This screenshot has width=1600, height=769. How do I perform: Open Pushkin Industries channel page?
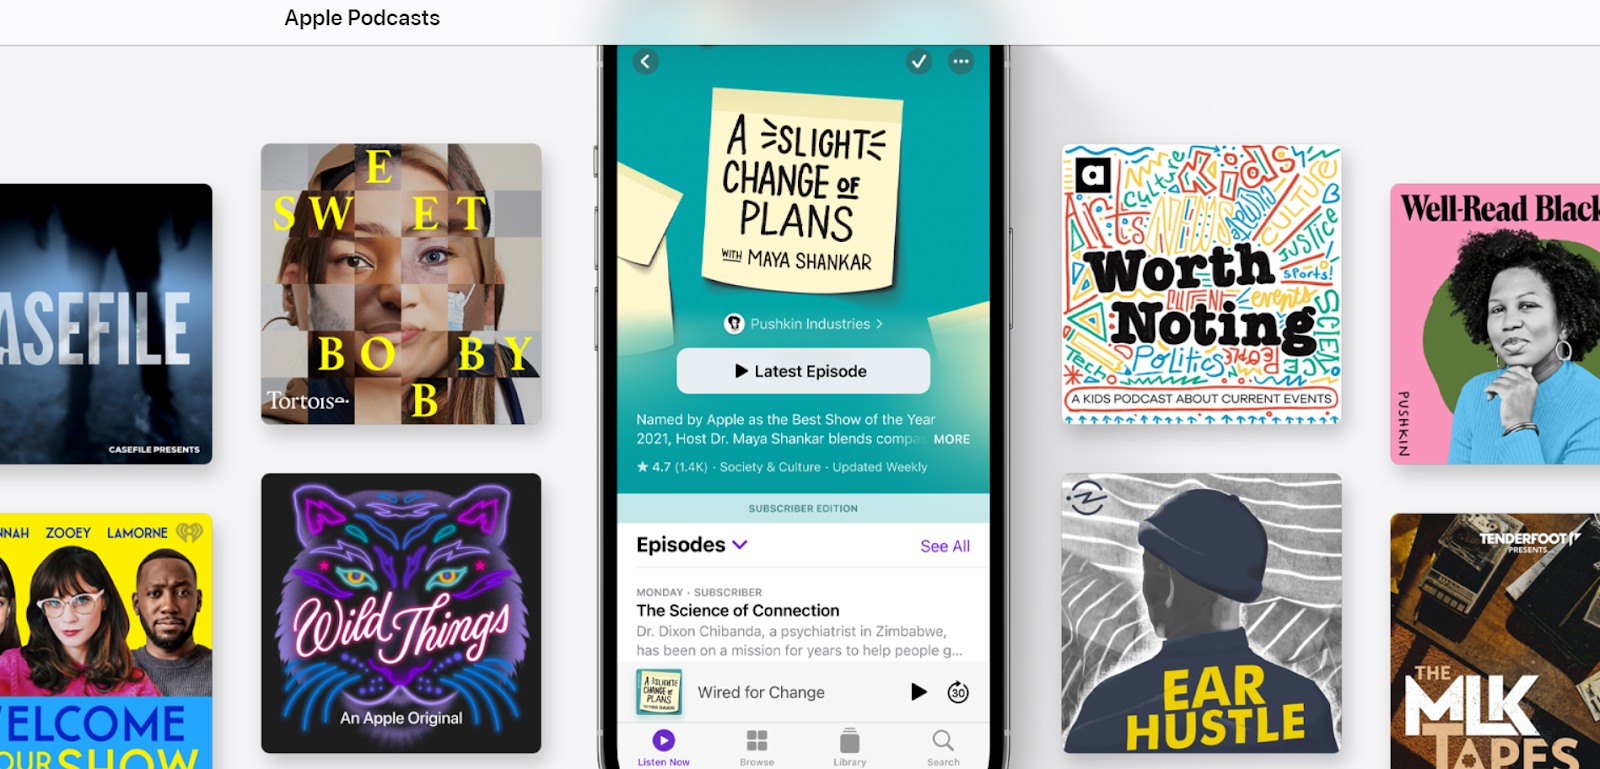tap(817, 324)
